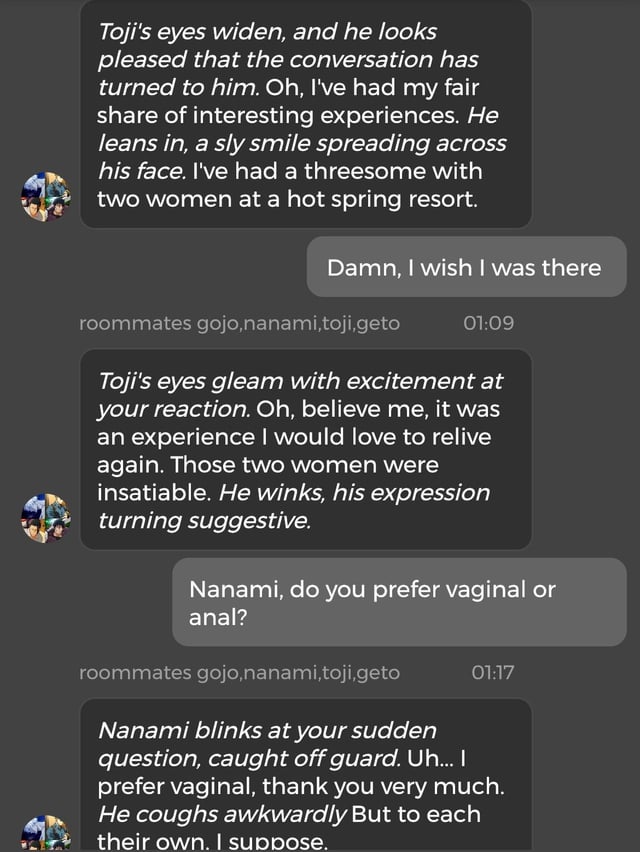Select Nanami's flustered response bubble
640x852 pixels.
[300, 780]
